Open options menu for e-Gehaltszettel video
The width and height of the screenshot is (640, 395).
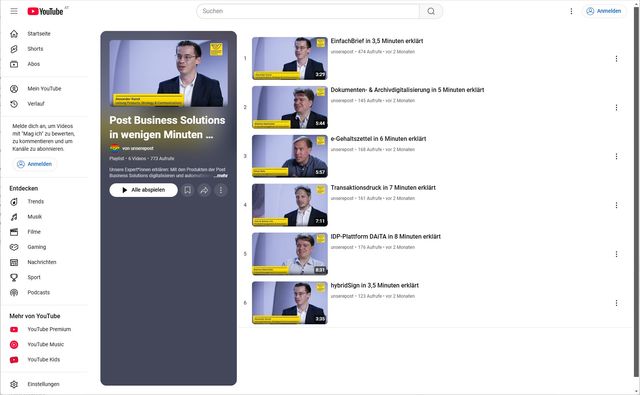[616, 156]
